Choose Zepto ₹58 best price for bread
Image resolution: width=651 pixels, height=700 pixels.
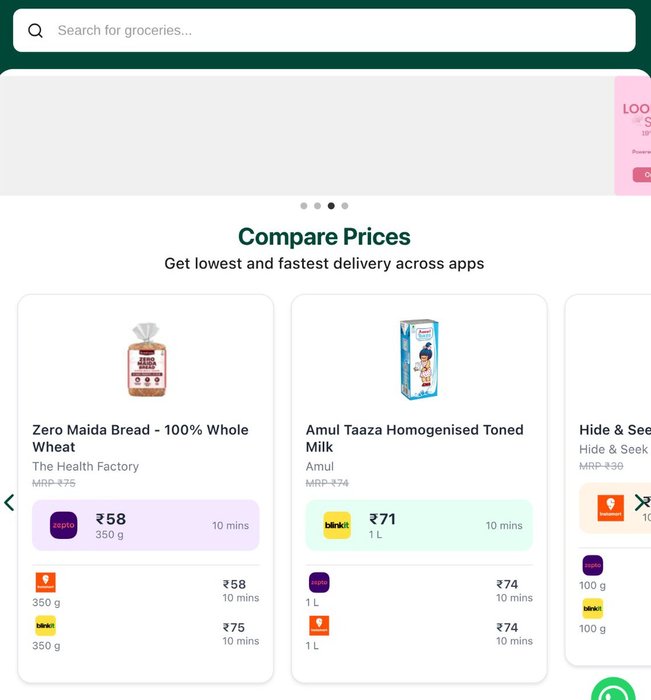coord(145,525)
